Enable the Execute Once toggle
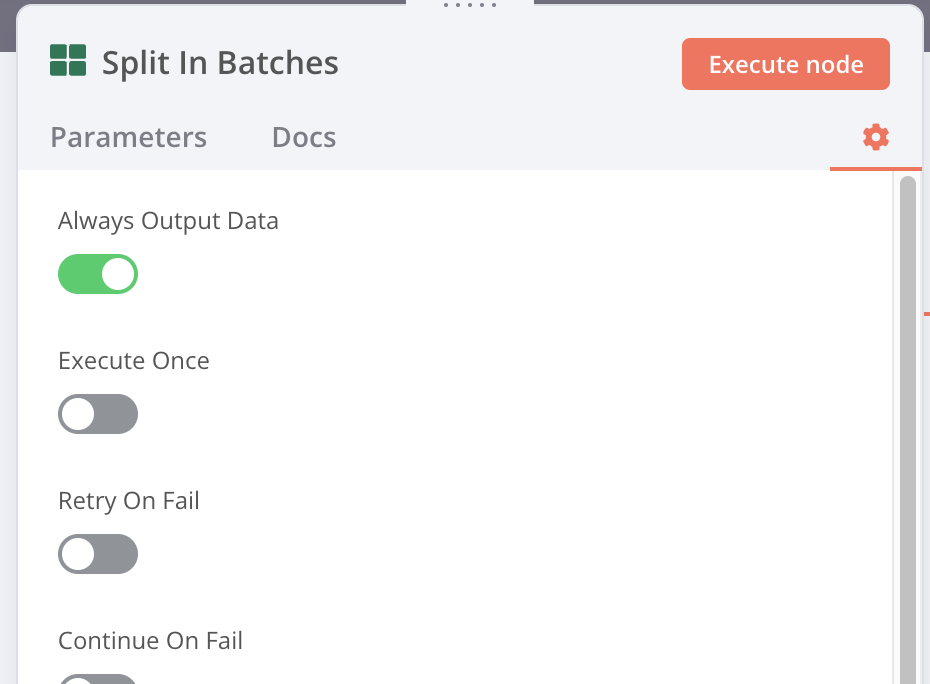The image size is (930, 684). (x=98, y=414)
